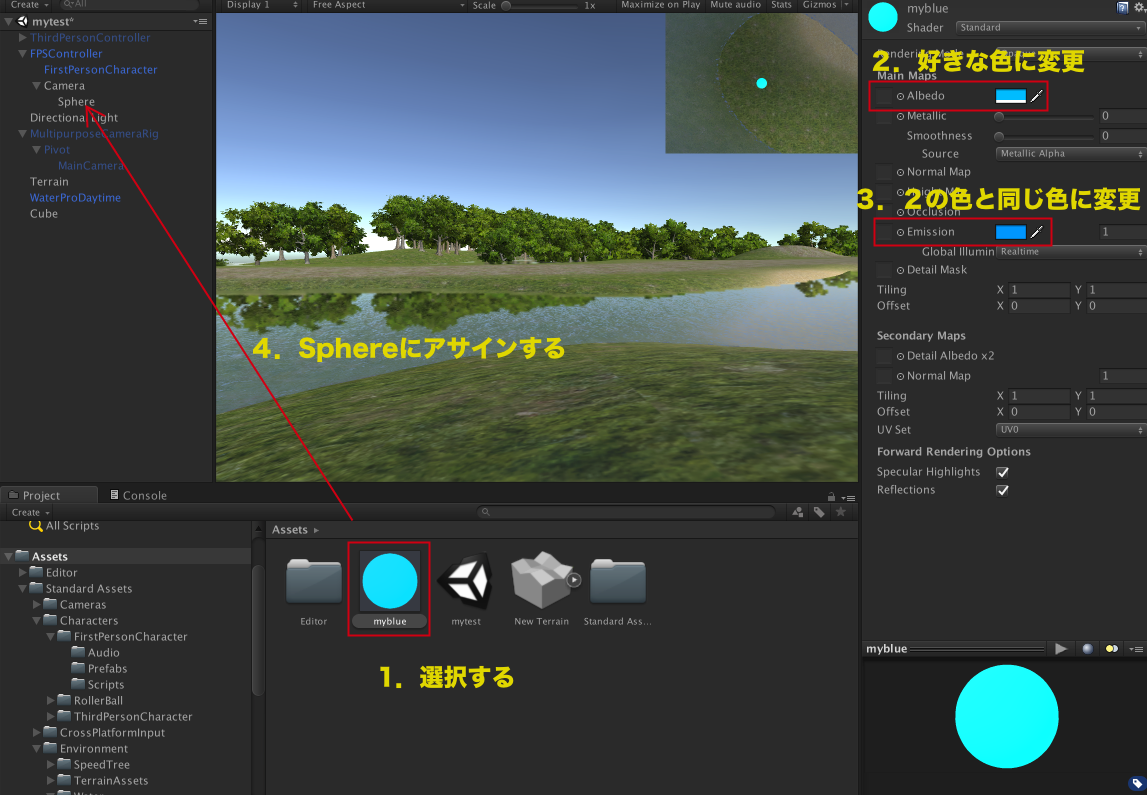Search by Label icon in Project toolbar
This screenshot has width=1147, height=795.
(x=819, y=512)
